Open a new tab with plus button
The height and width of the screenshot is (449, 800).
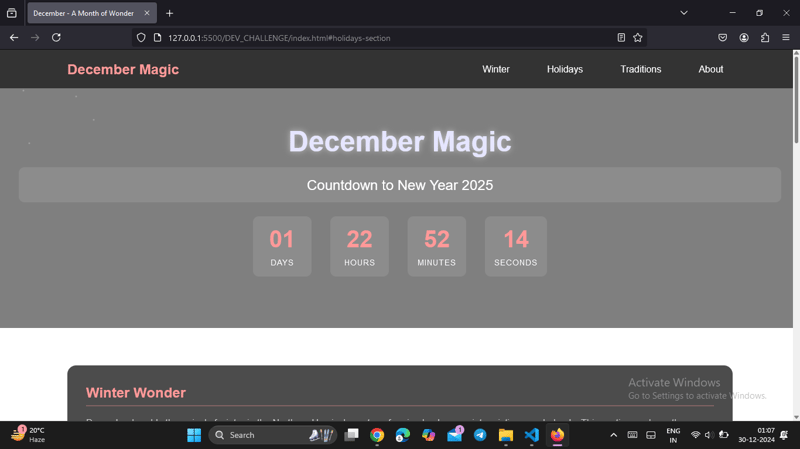click(x=169, y=13)
